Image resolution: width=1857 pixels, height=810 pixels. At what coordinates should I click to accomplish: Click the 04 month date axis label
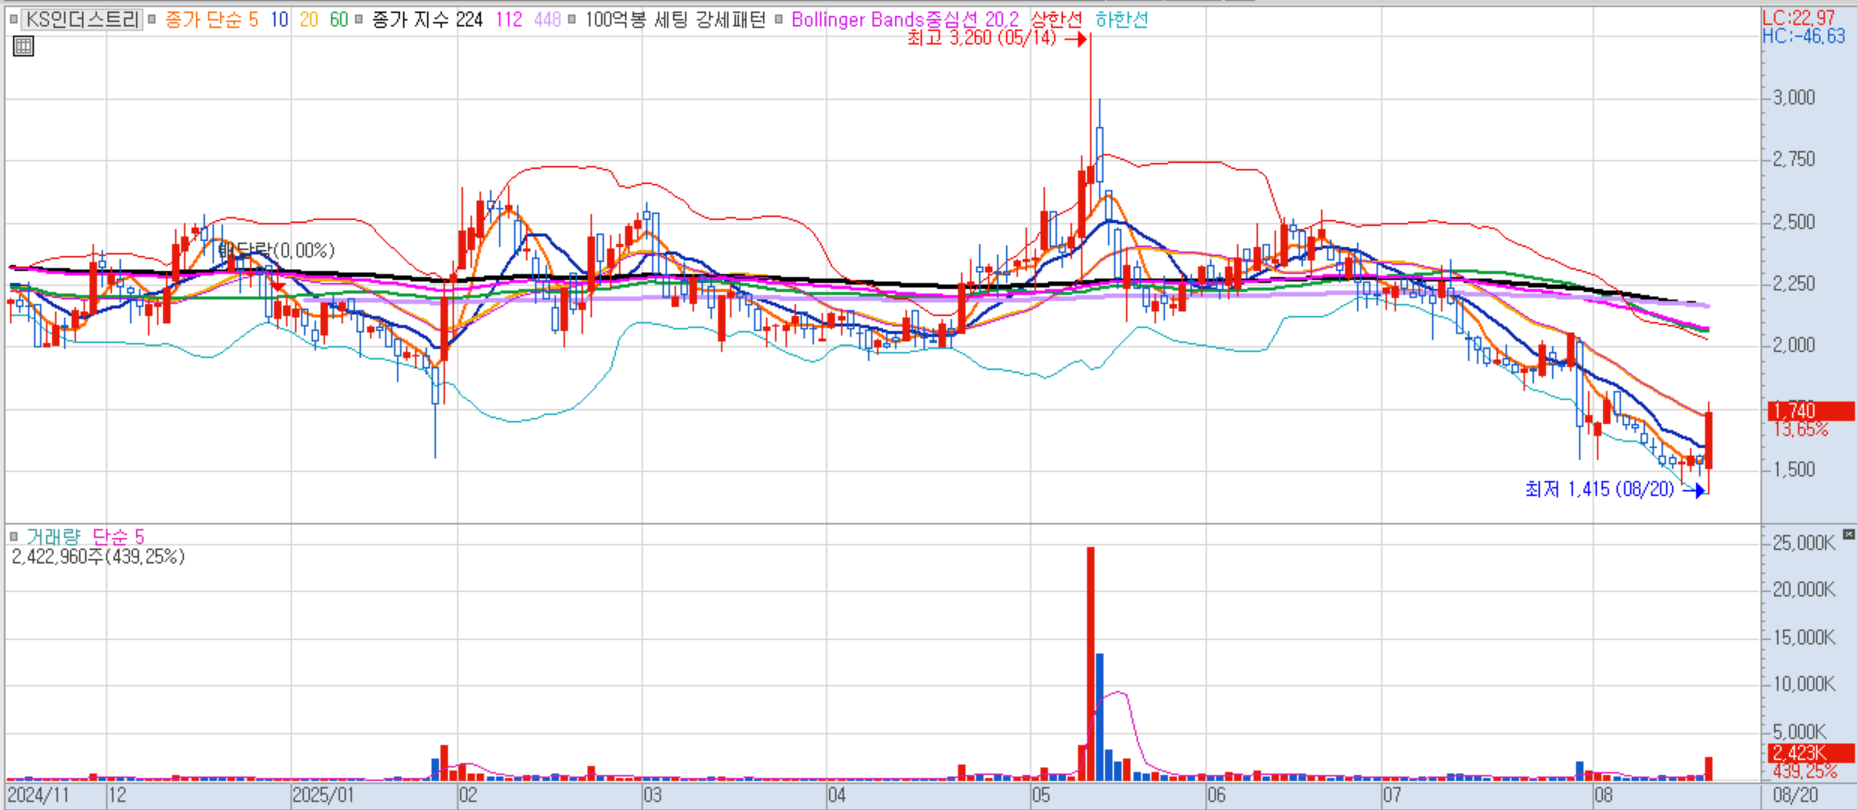tap(837, 796)
